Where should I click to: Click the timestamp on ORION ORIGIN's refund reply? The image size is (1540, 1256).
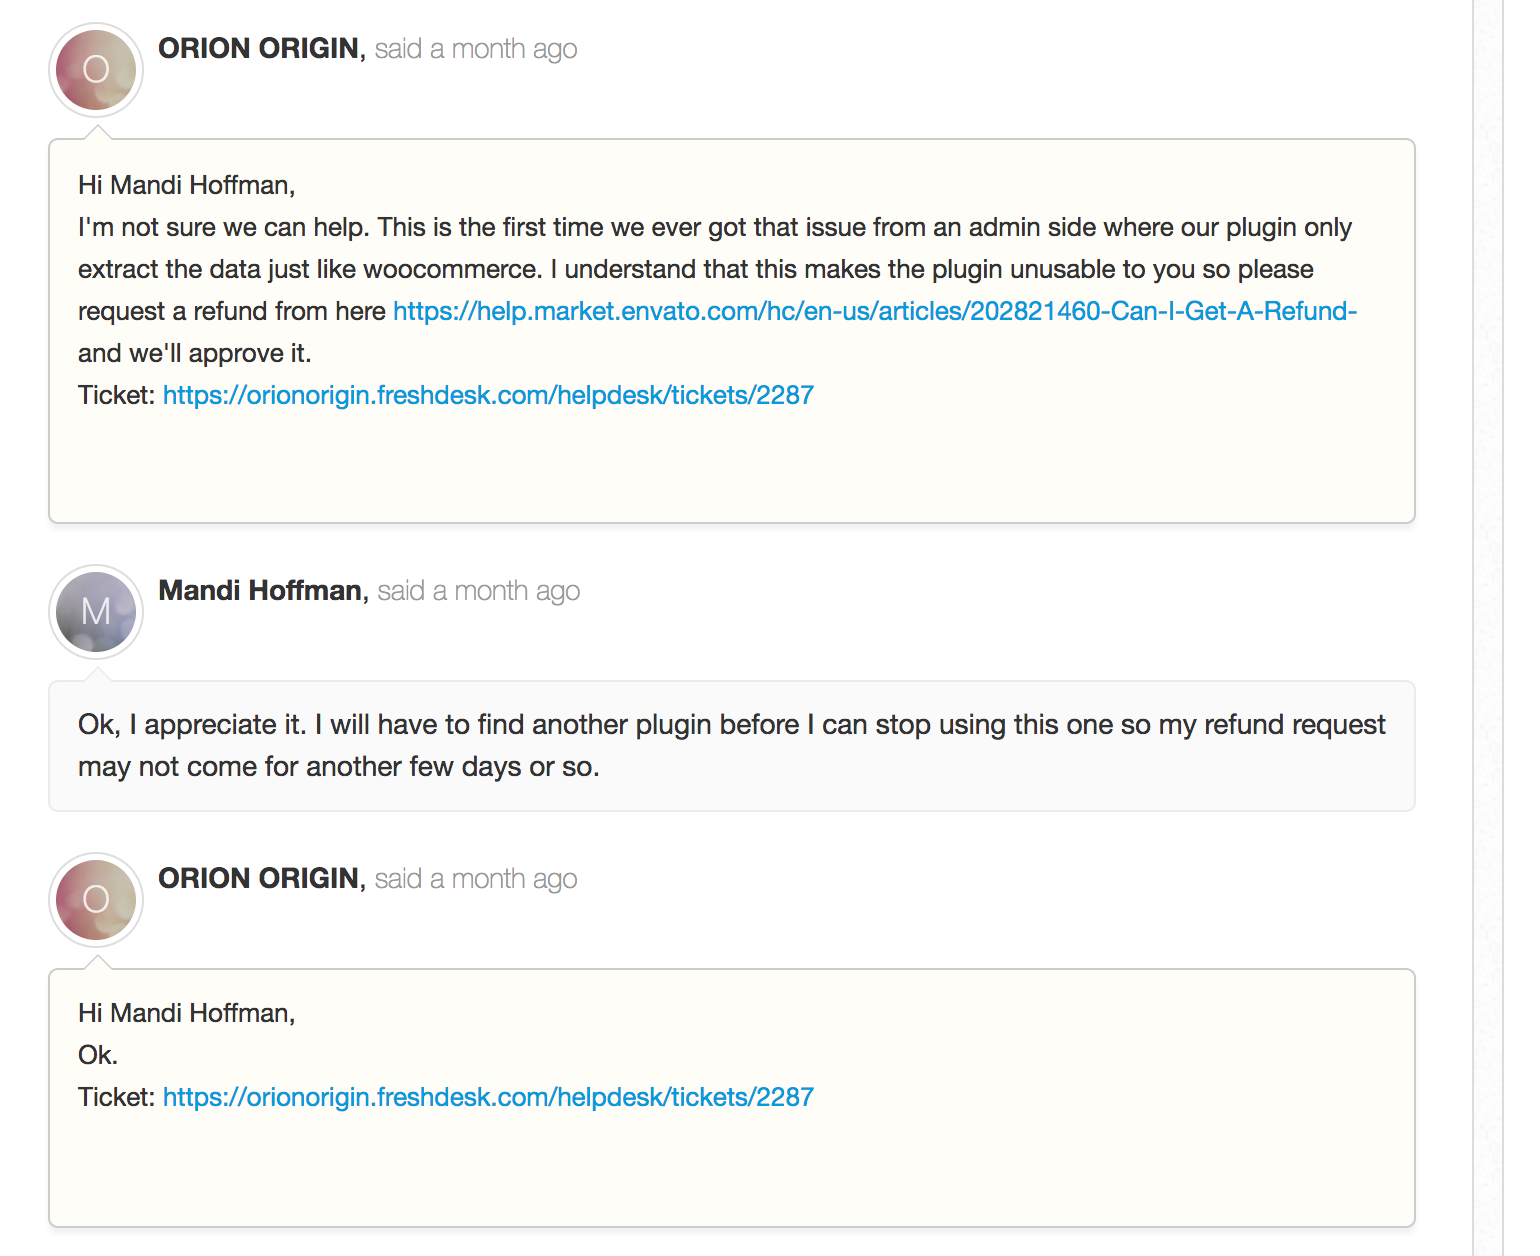pyautogui.click(x=476, y=49)
